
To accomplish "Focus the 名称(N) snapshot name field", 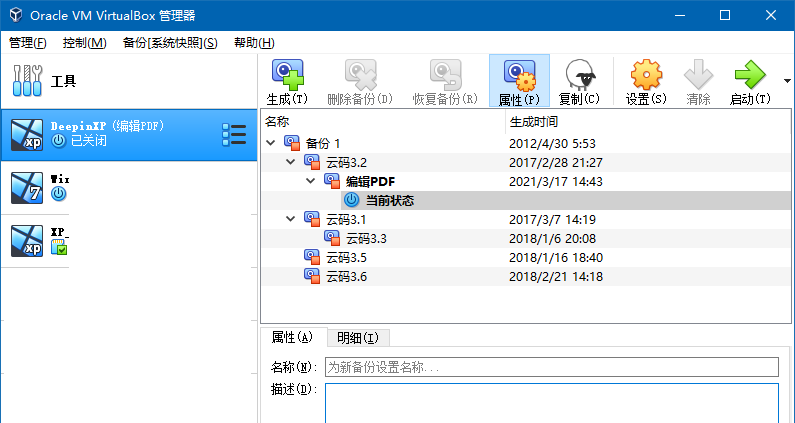I will point(552,367).
